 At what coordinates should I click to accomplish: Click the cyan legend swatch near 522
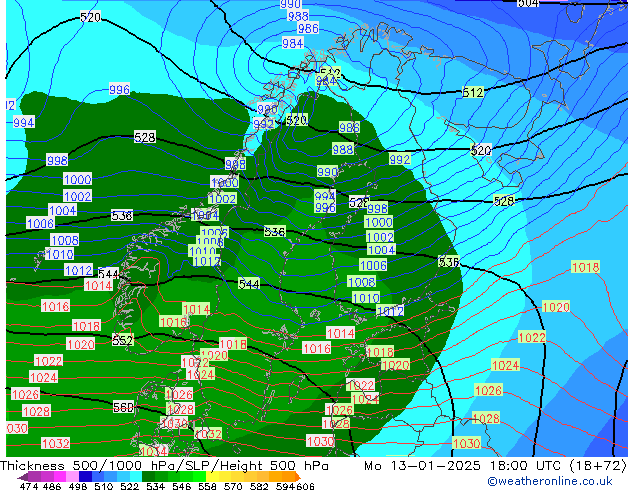136,476
